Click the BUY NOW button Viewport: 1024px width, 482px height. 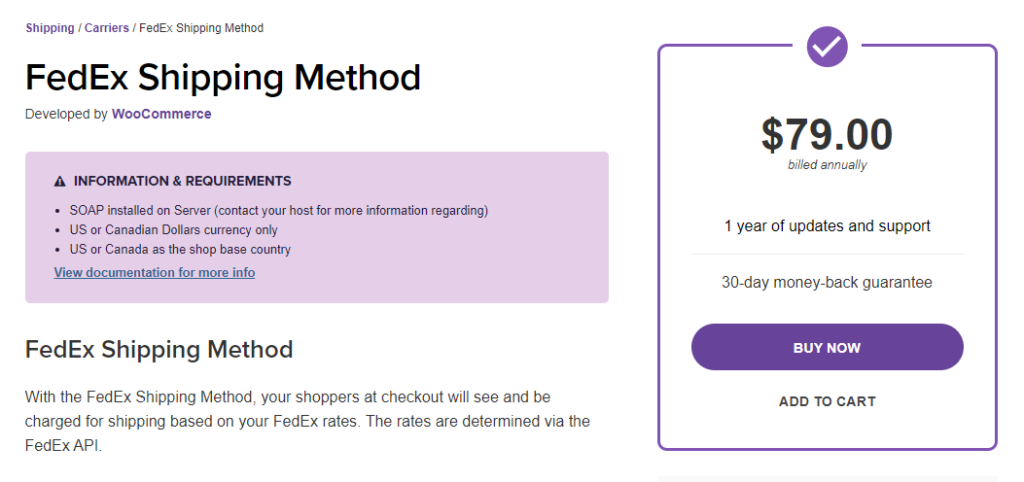click(827, 347)
